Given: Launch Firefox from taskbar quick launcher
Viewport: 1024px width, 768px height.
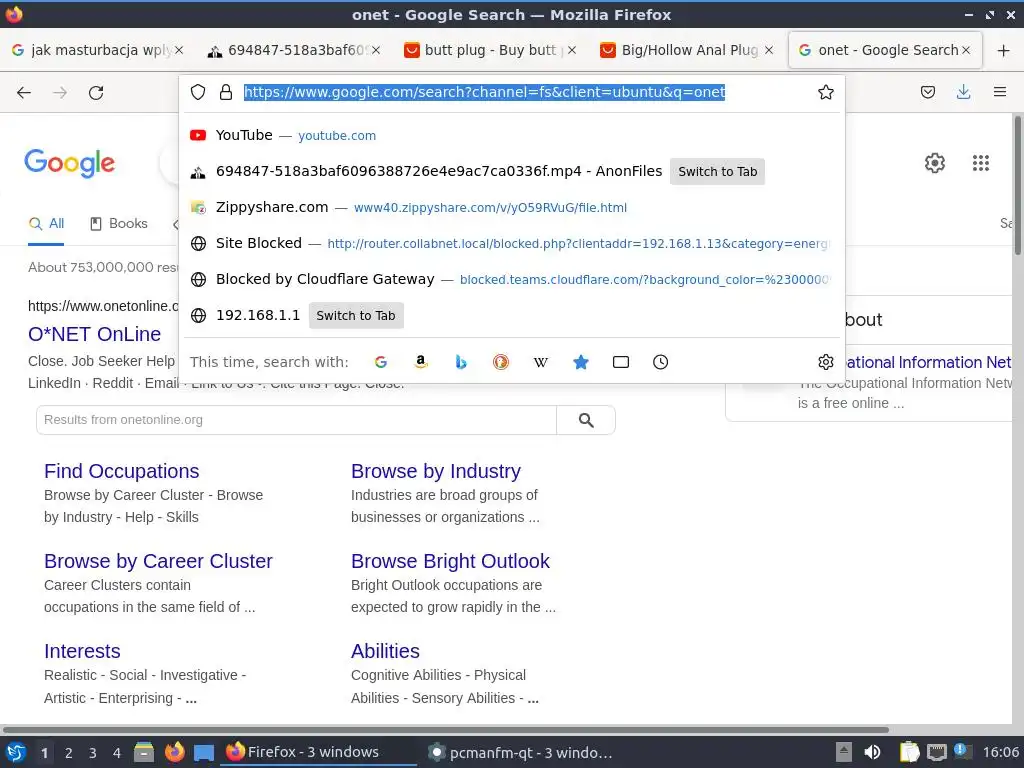Looking at the screenshot, I should 174,752.
